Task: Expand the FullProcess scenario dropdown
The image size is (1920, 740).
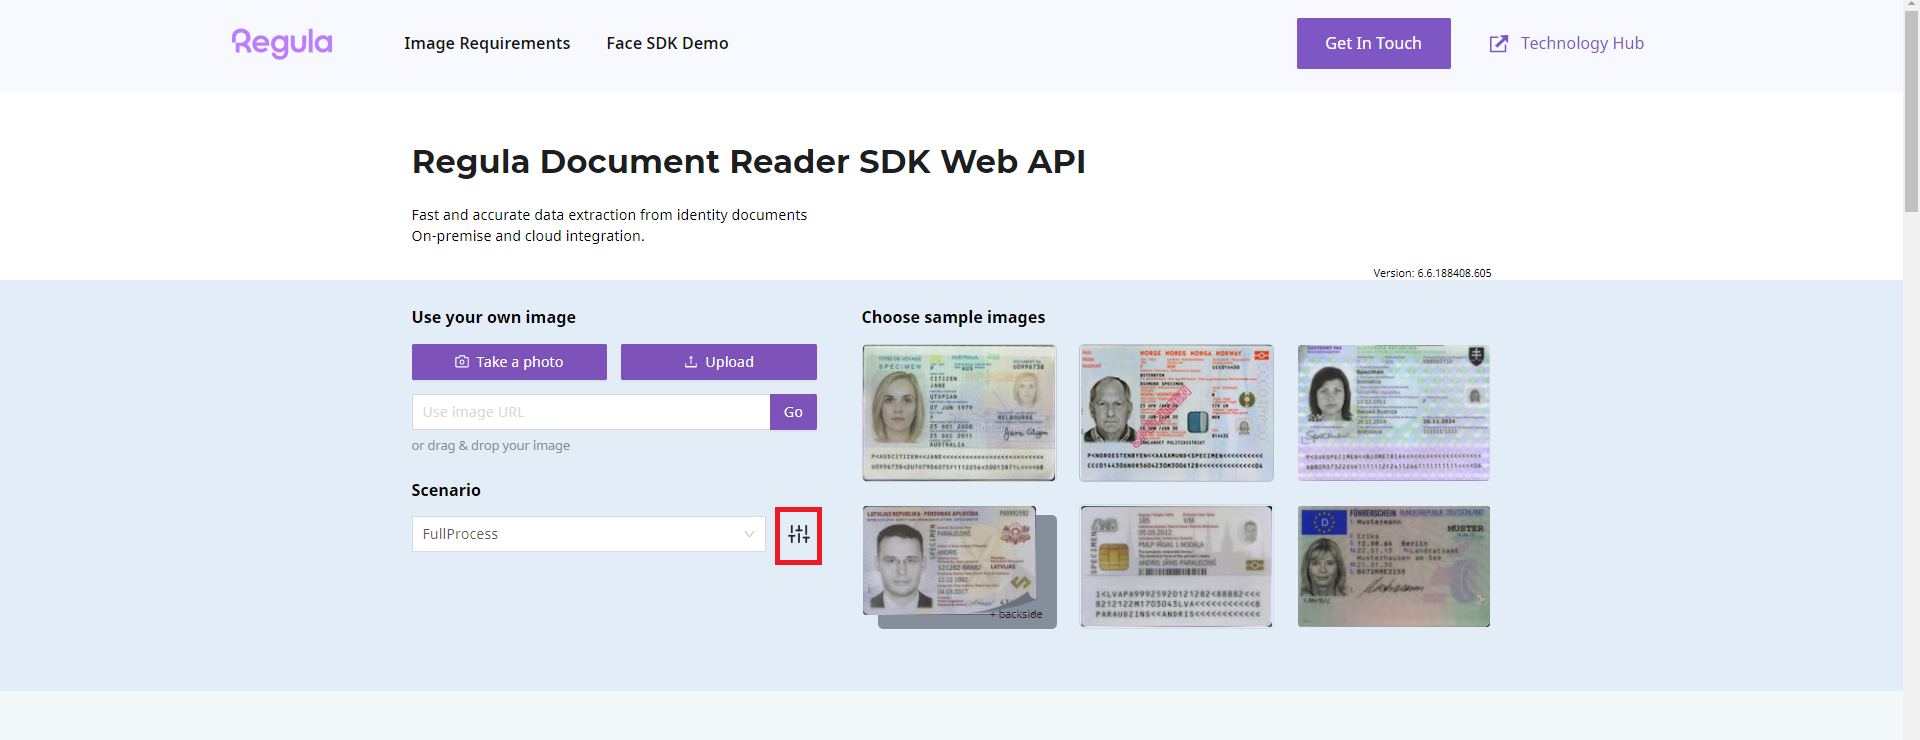Action: coord(588,534)
